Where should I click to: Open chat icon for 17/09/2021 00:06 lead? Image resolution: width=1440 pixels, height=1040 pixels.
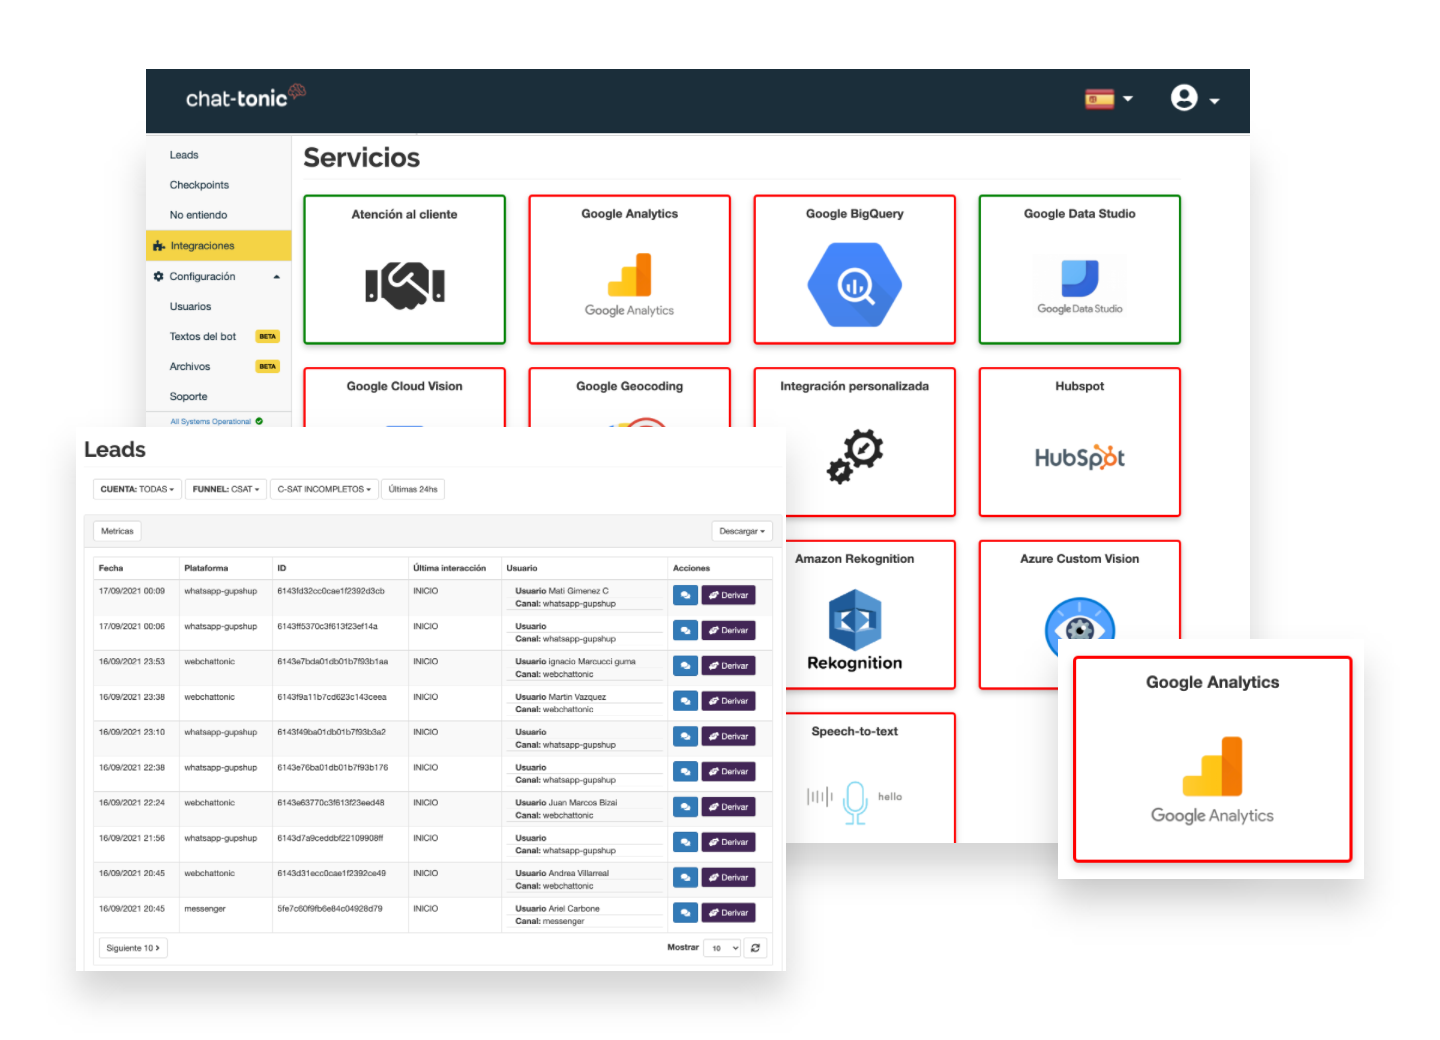coord(685,630)
